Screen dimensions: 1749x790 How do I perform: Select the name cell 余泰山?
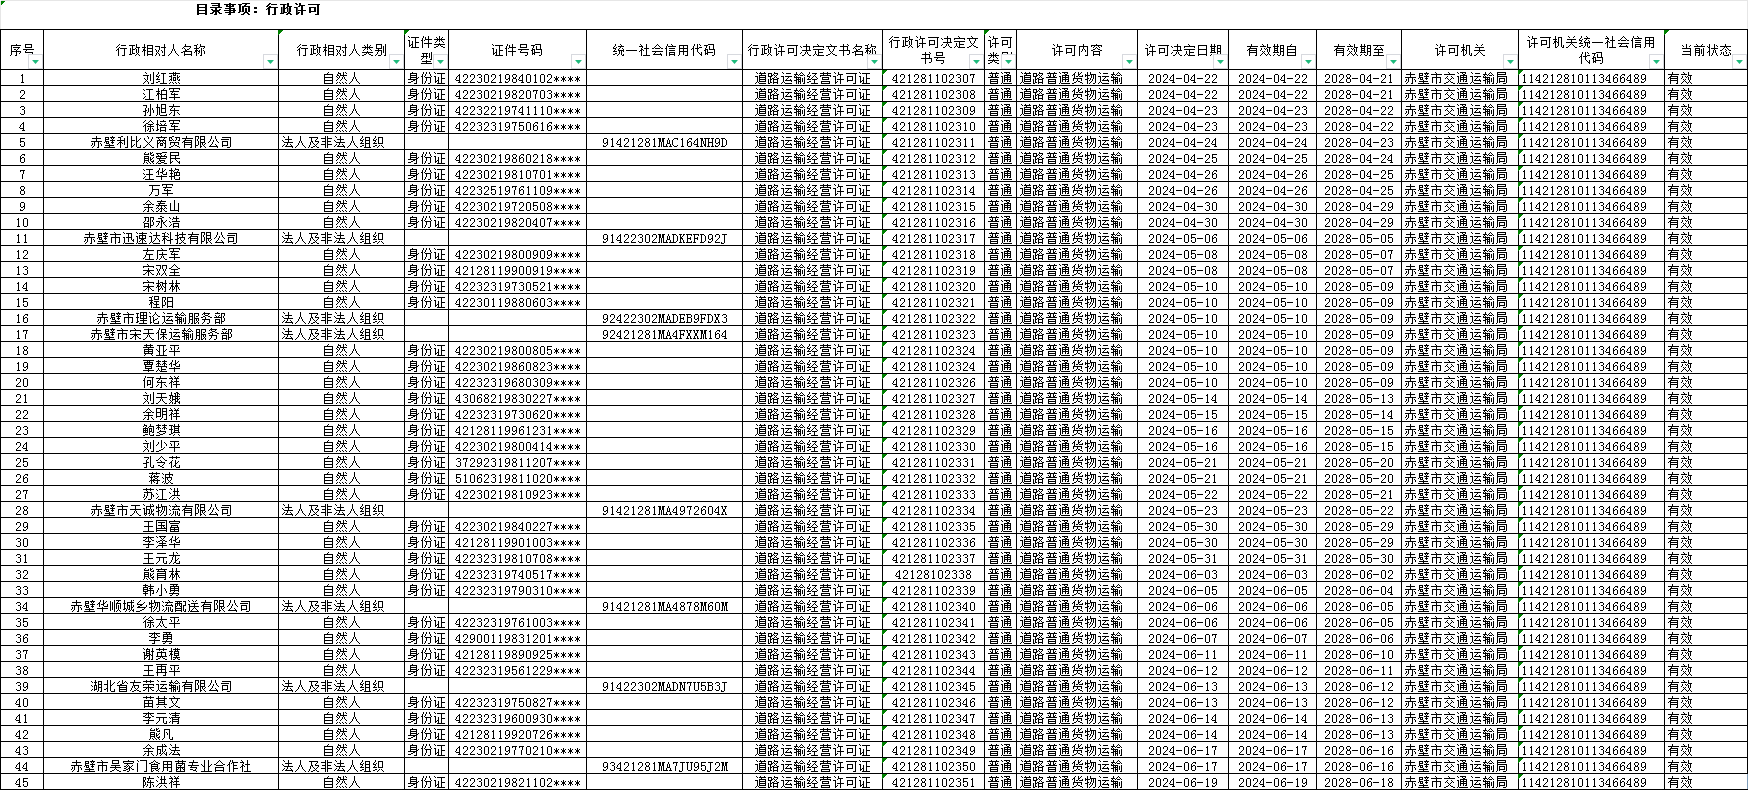[x=161, y=206]
